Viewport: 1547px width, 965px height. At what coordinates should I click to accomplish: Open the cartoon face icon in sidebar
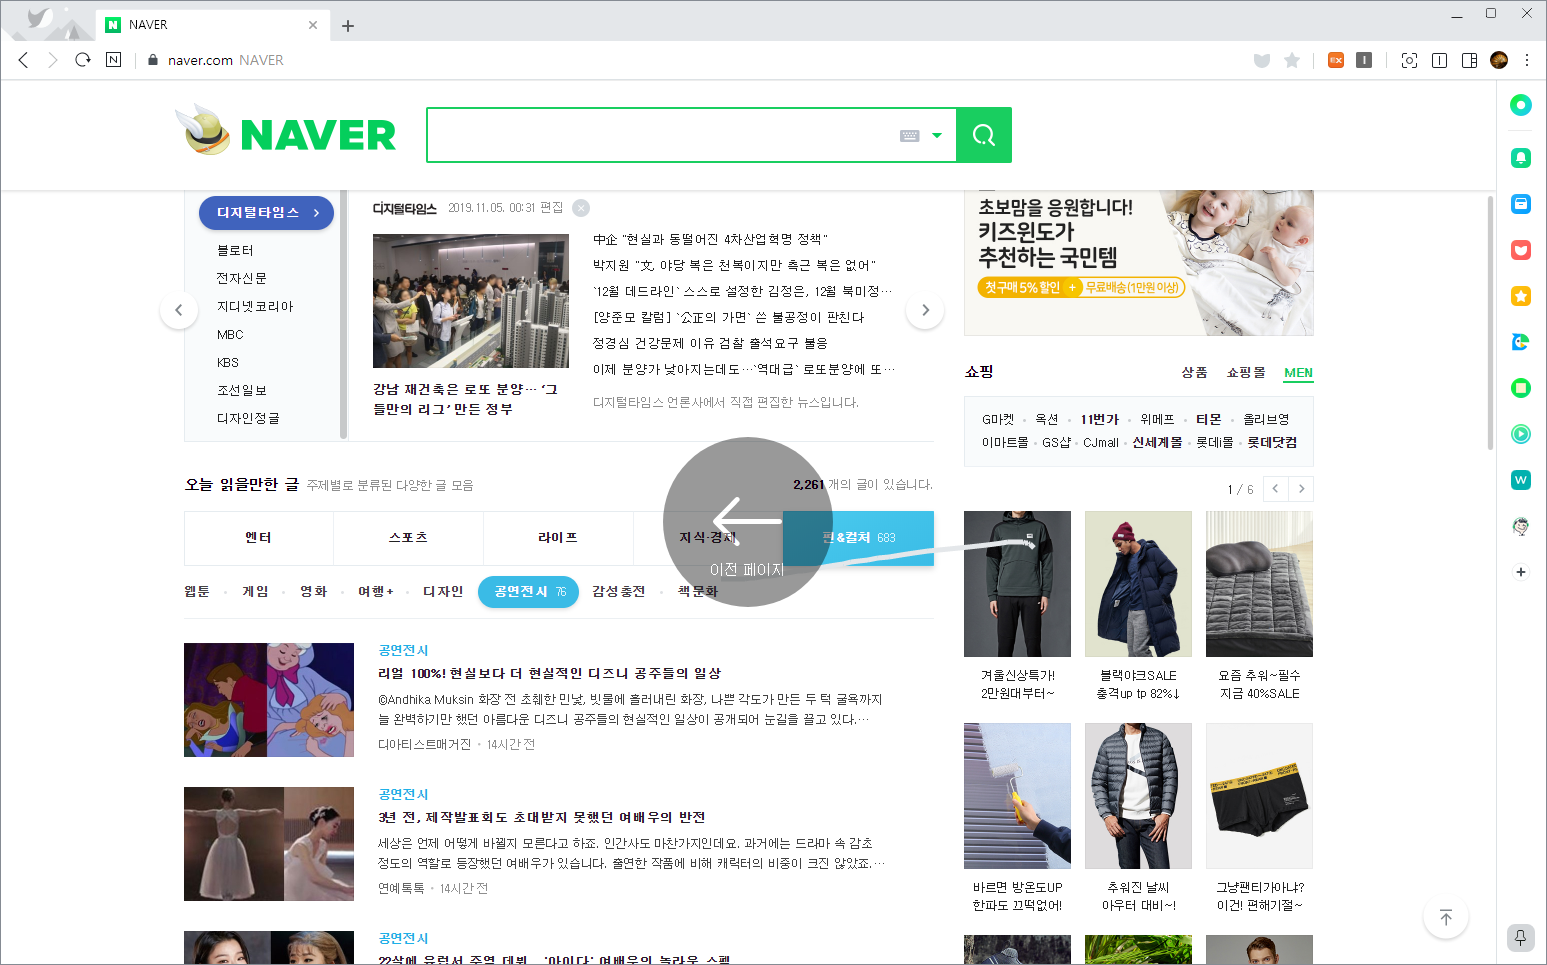point(1521,526)
